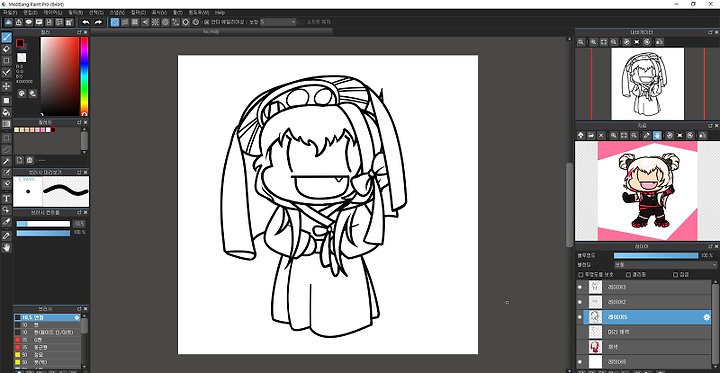720x373 pixels.
Task: Select the Hand pan tool
Action: pyautogui.click(x=6, y=248)
